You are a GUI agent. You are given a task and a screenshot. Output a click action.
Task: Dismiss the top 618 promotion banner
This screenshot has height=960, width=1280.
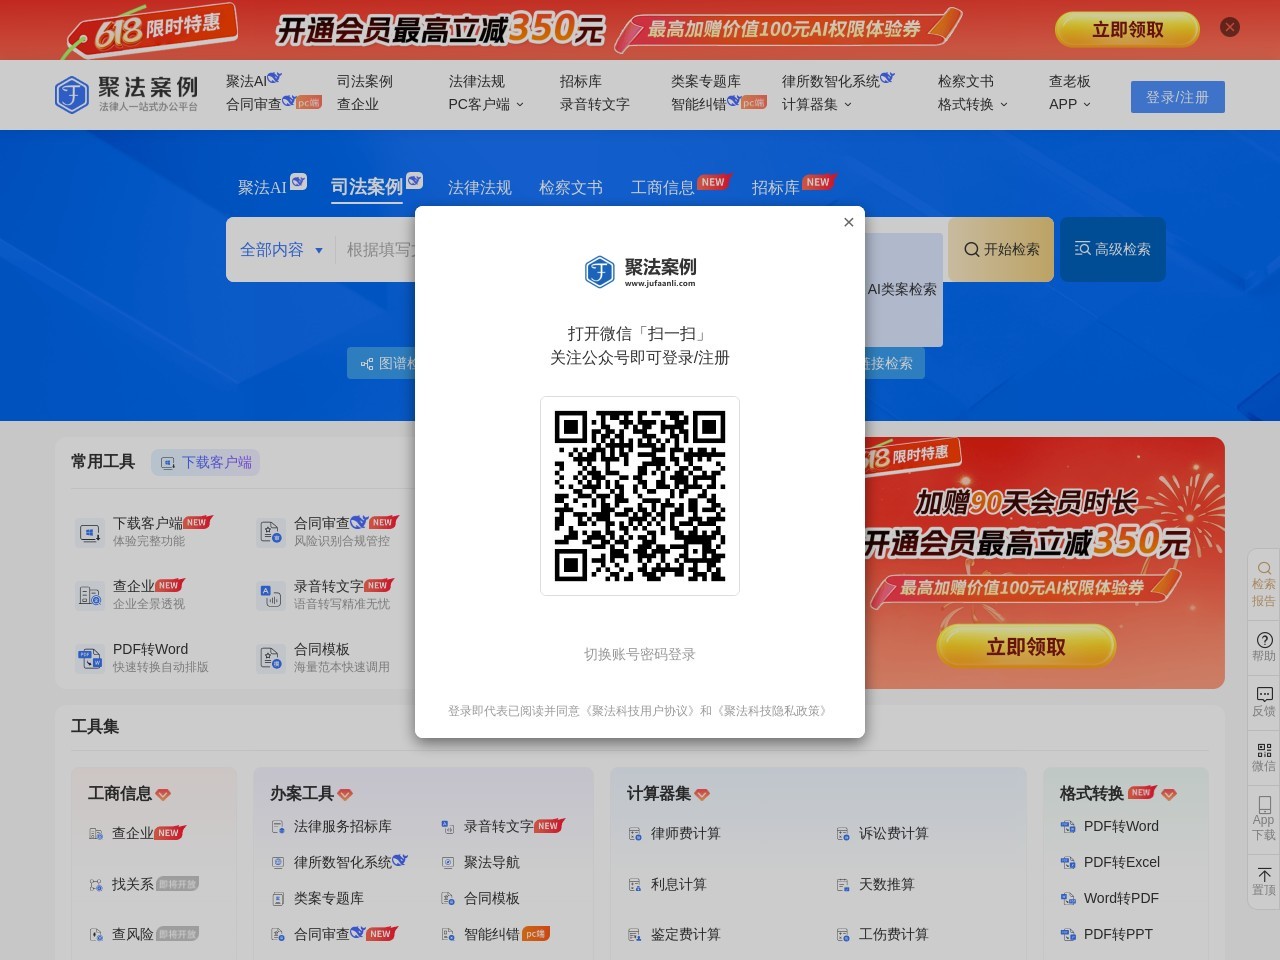pos(1230,28)
